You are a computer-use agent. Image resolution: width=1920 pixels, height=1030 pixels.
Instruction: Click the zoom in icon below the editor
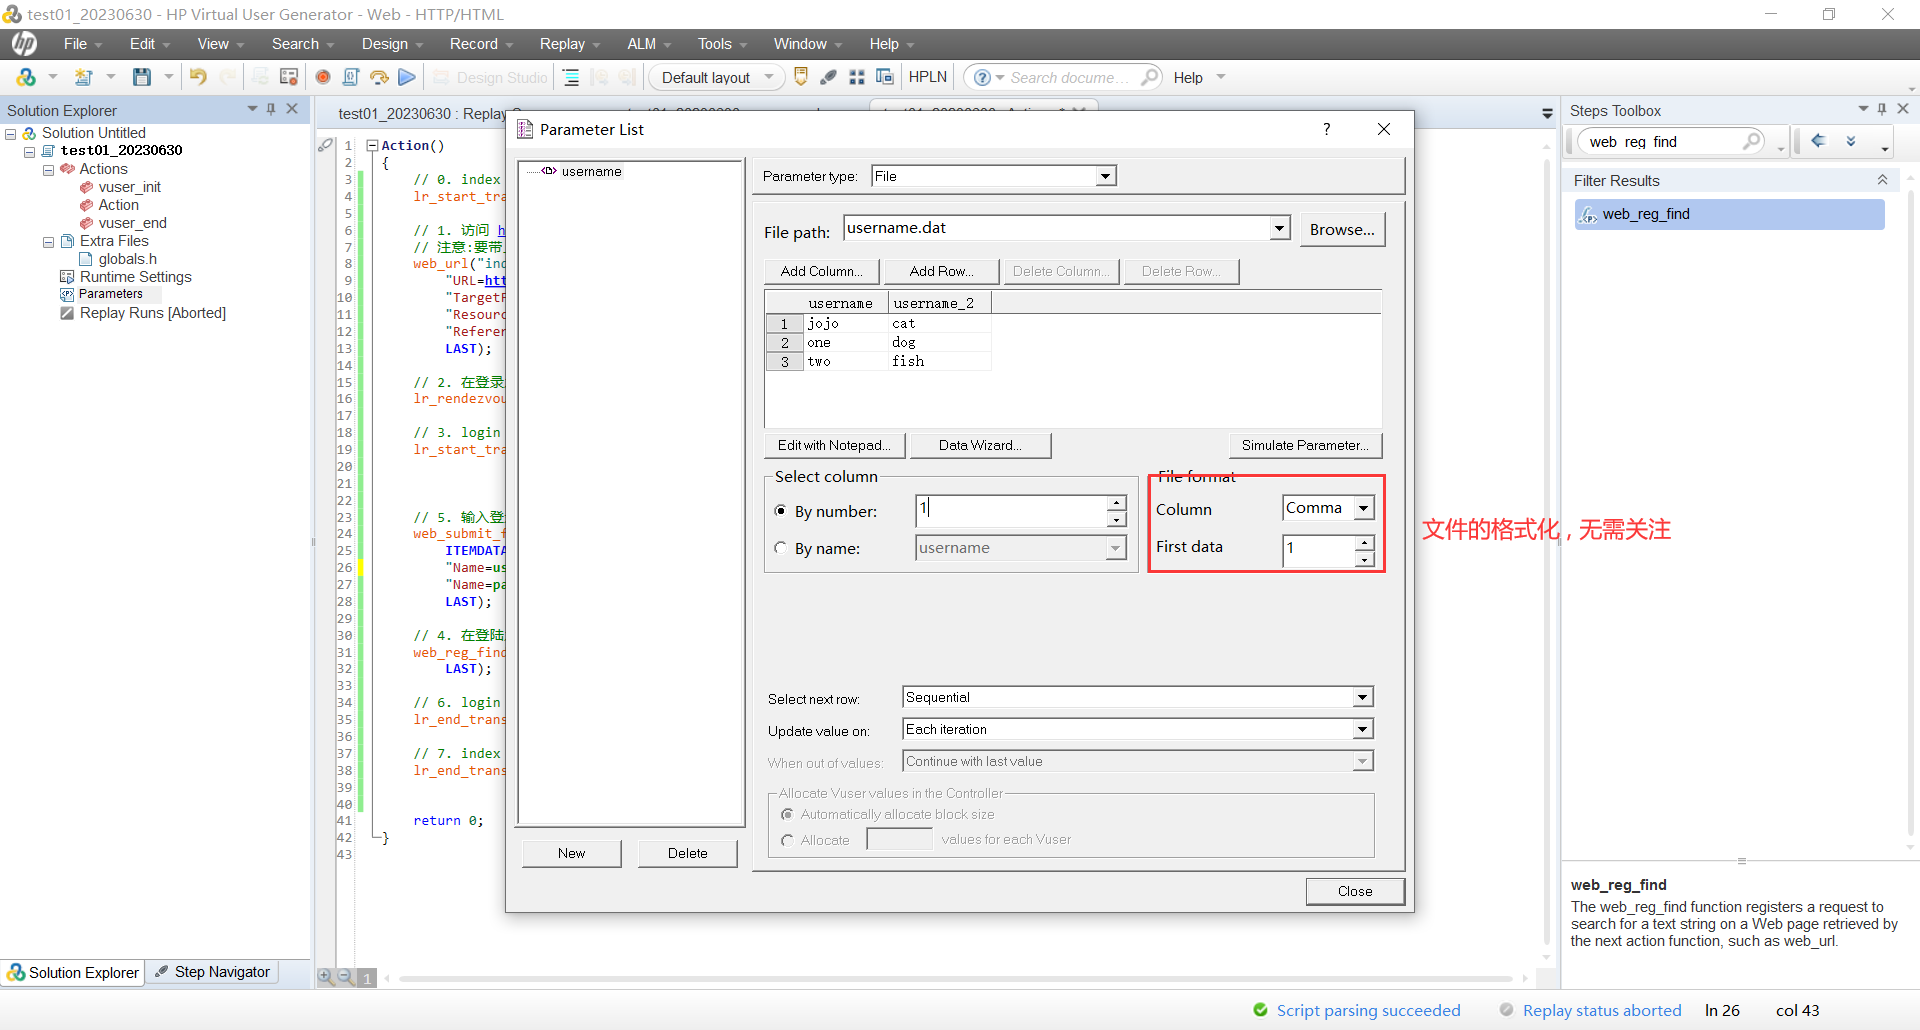[x=326, y=977]
